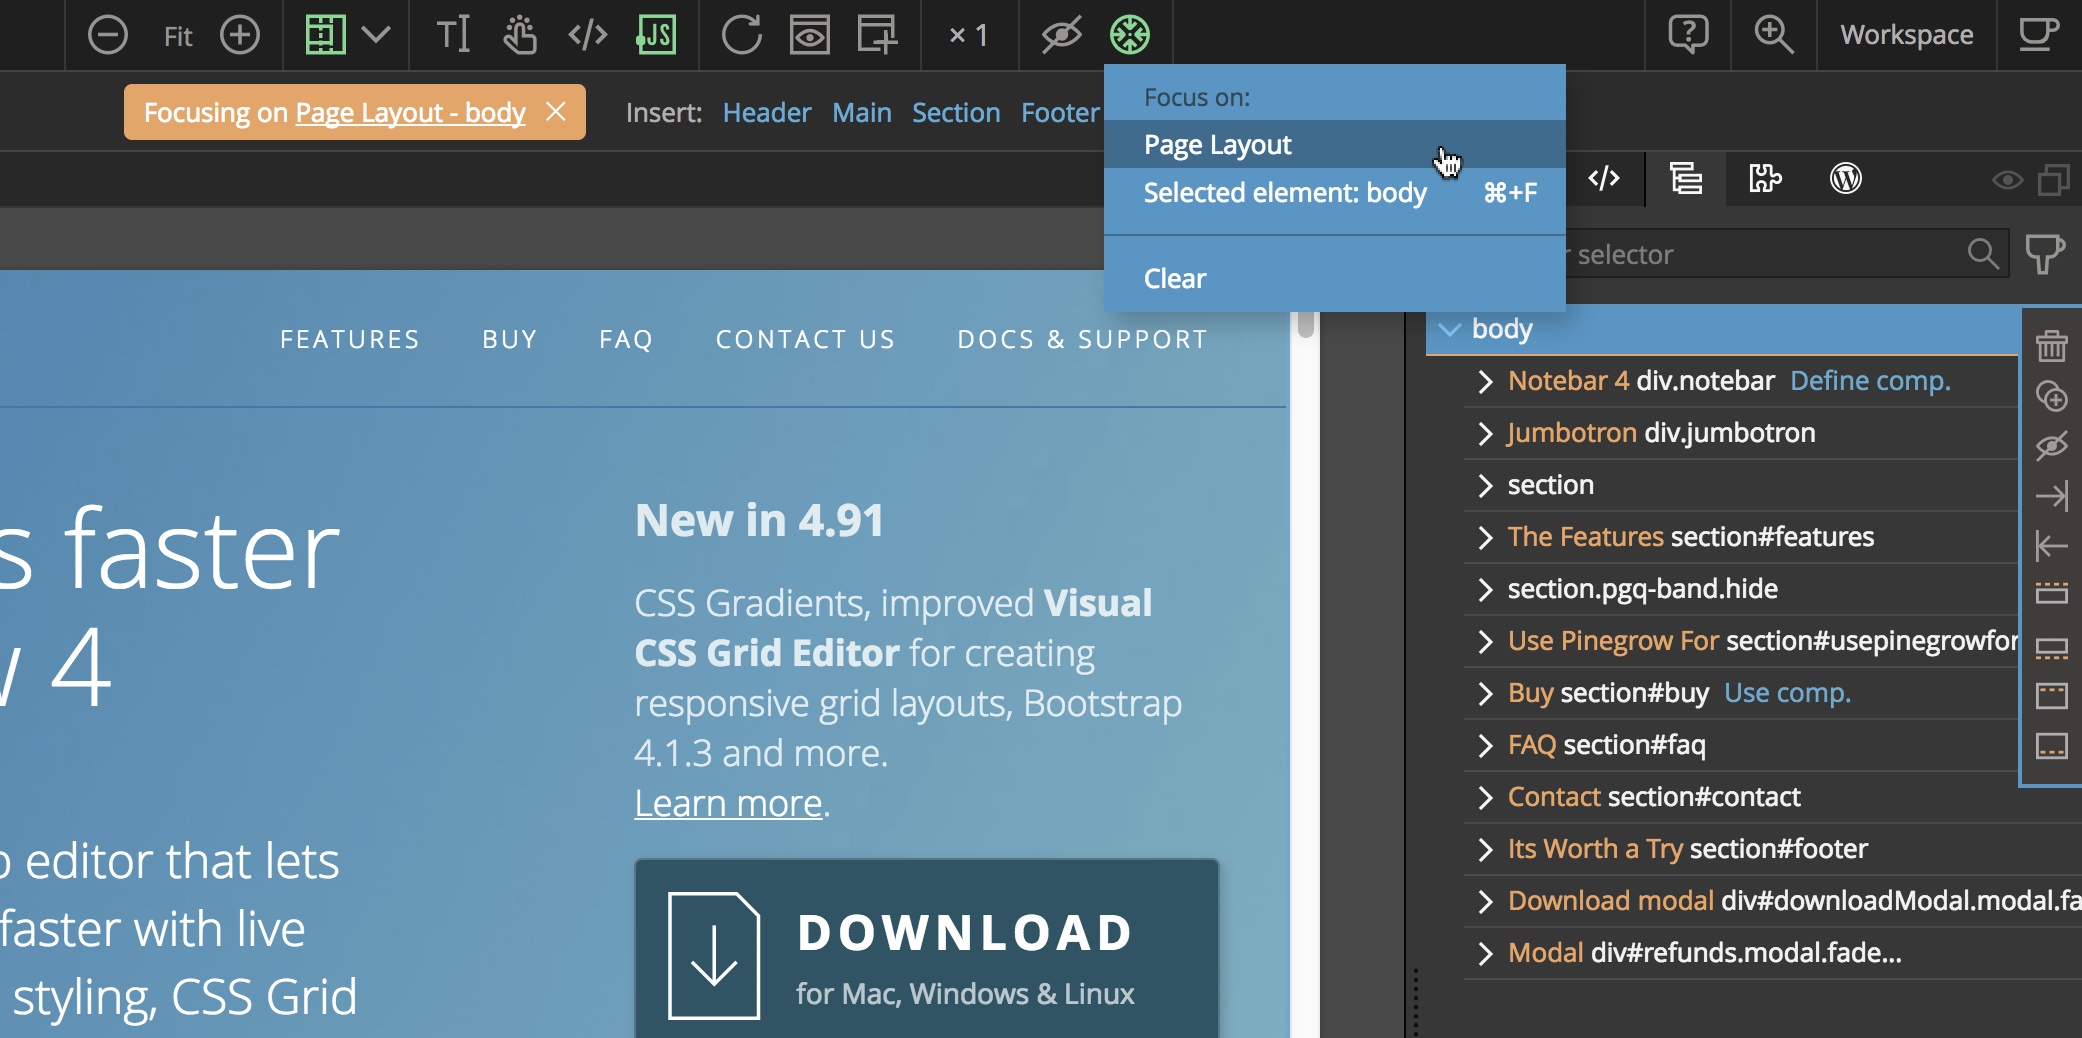
Task: Insert a Footer element
Action: [1060, 113]
